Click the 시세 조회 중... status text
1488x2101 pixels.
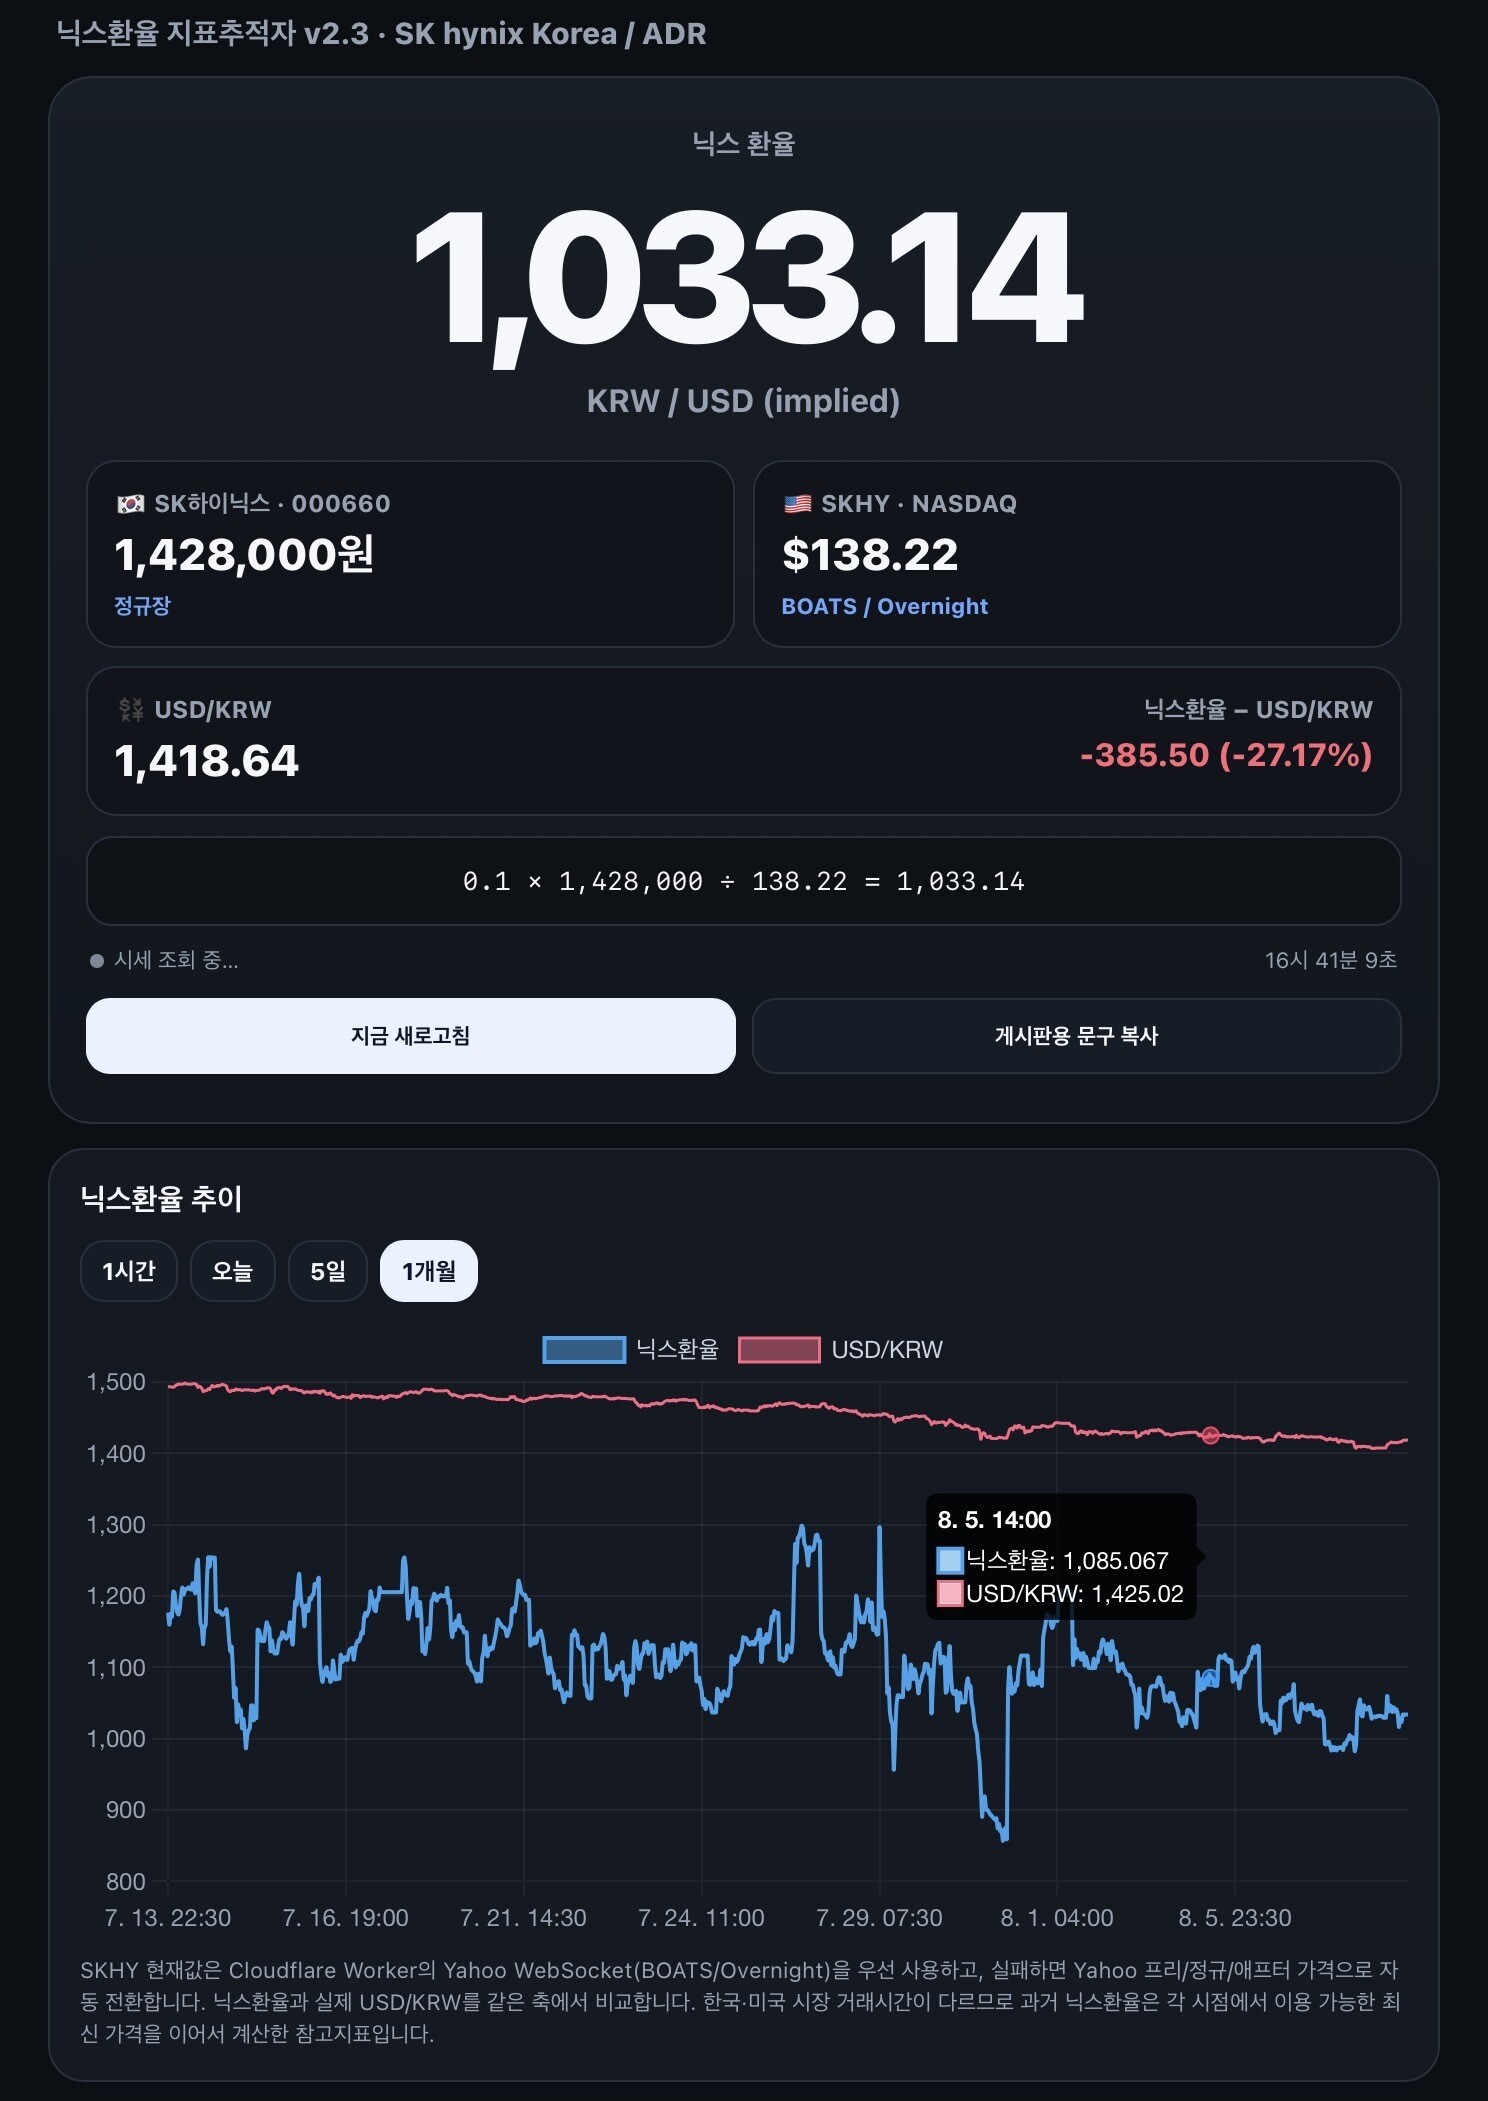point(176,961)
